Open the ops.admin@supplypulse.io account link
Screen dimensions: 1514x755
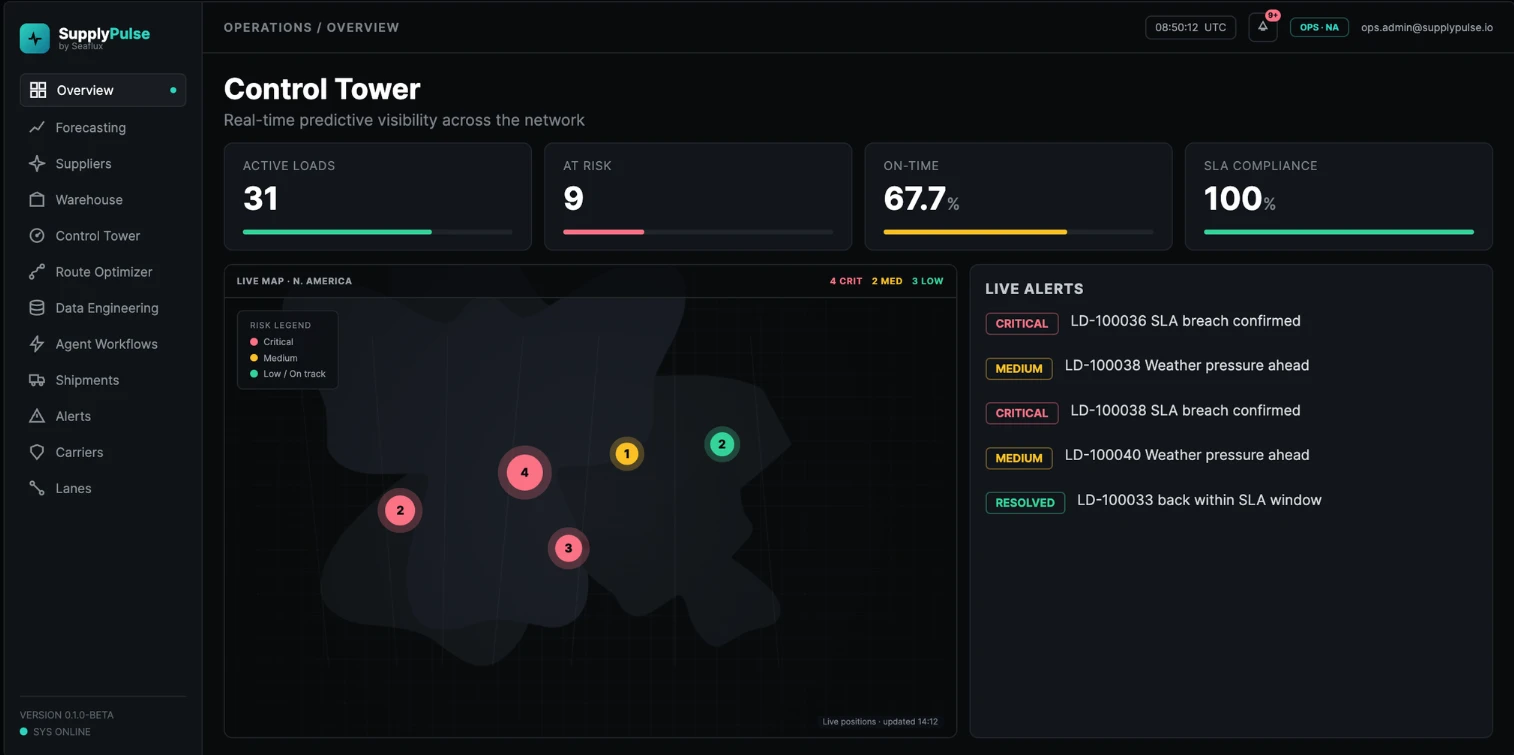tap(1427, 28)
